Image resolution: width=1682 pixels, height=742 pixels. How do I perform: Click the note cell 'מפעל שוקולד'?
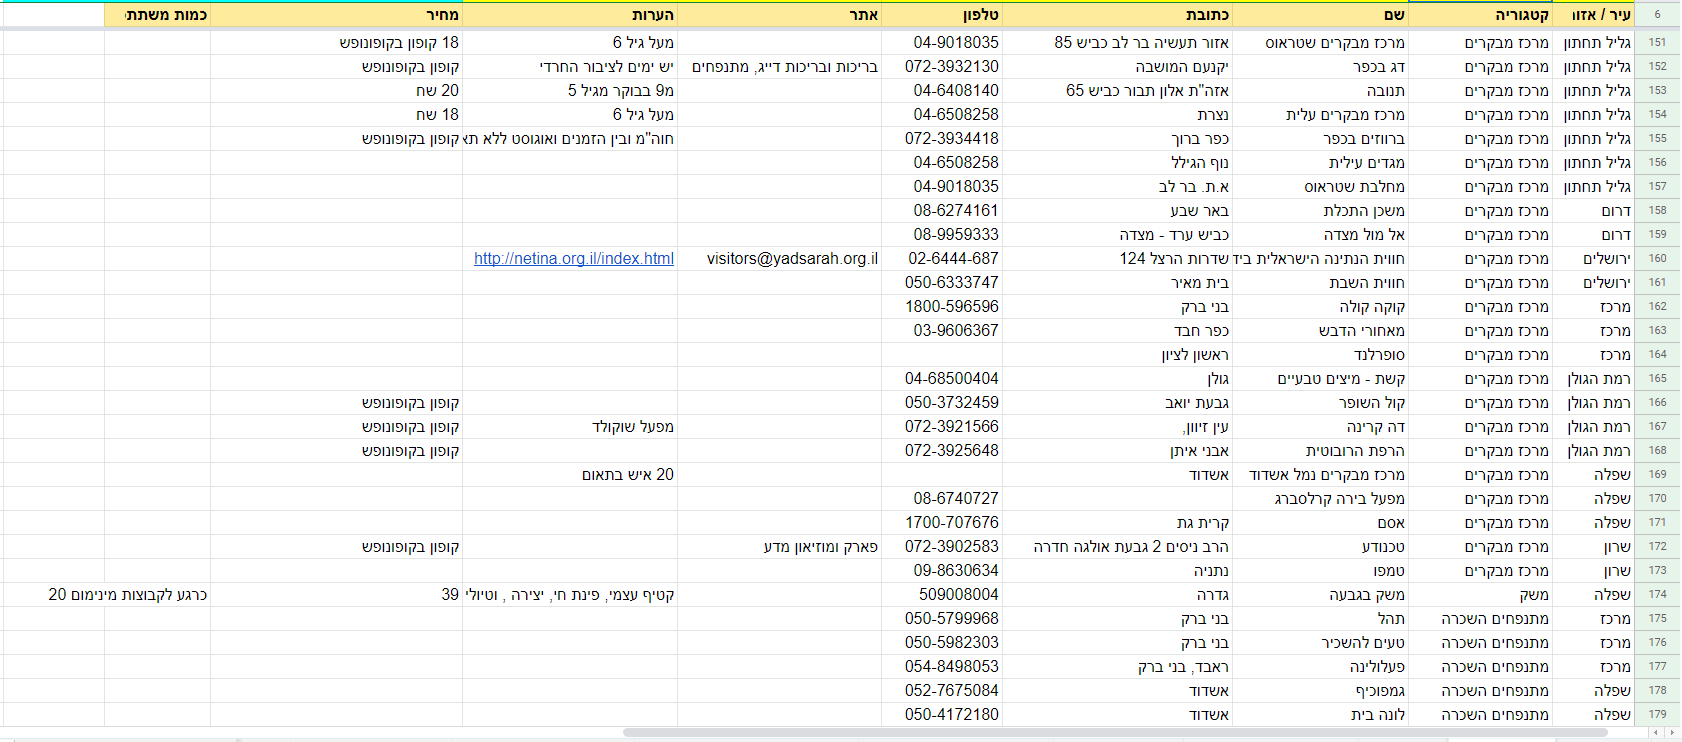(x=570, y=427)
